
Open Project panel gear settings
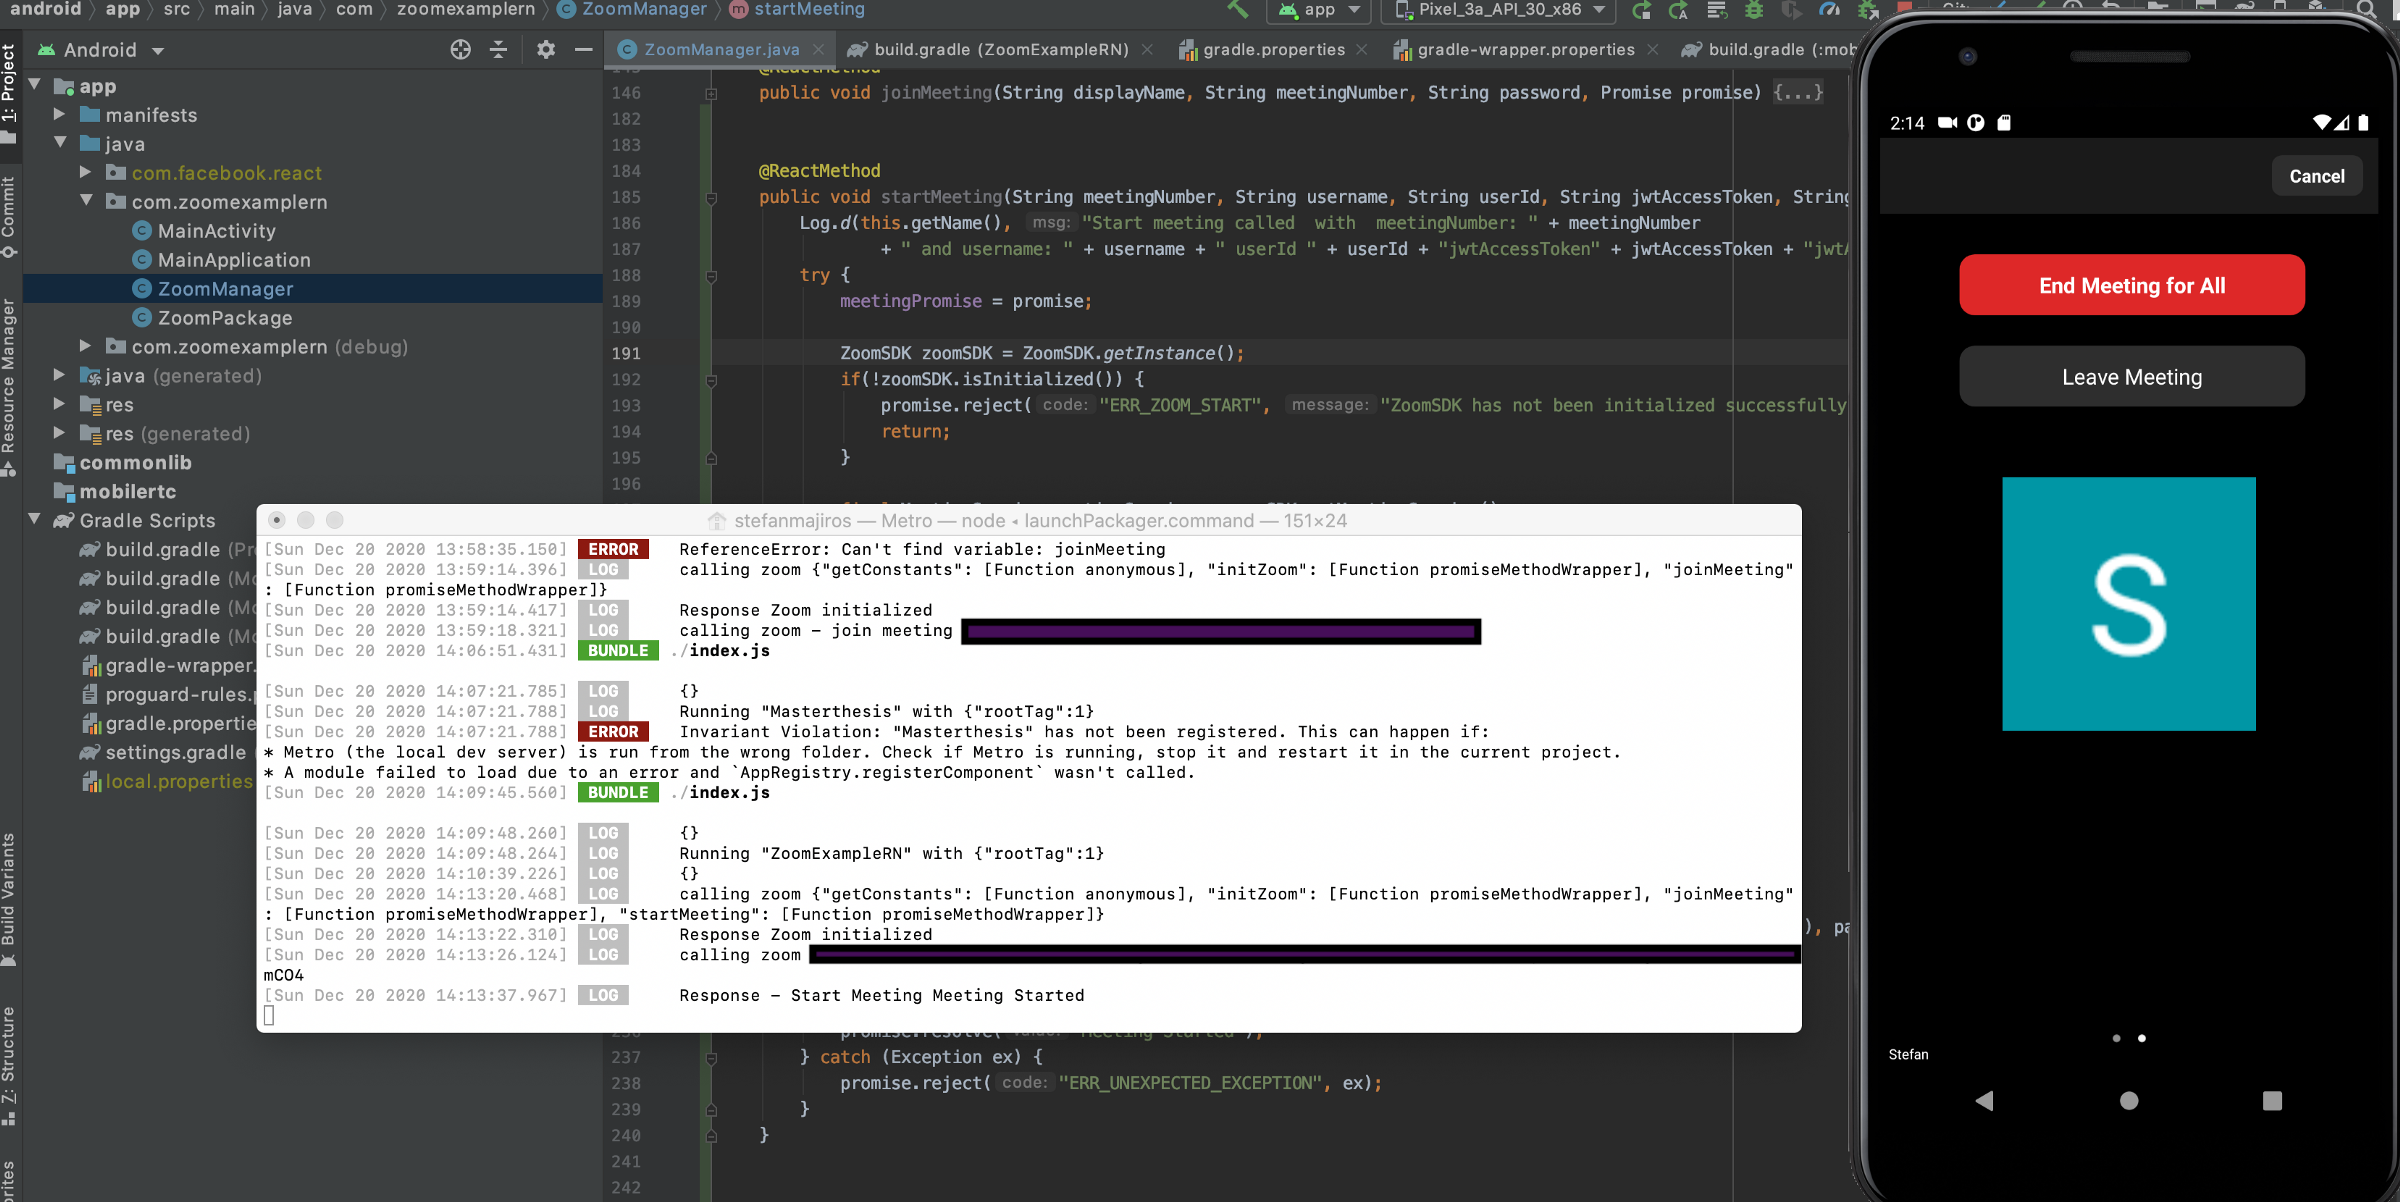545,50
